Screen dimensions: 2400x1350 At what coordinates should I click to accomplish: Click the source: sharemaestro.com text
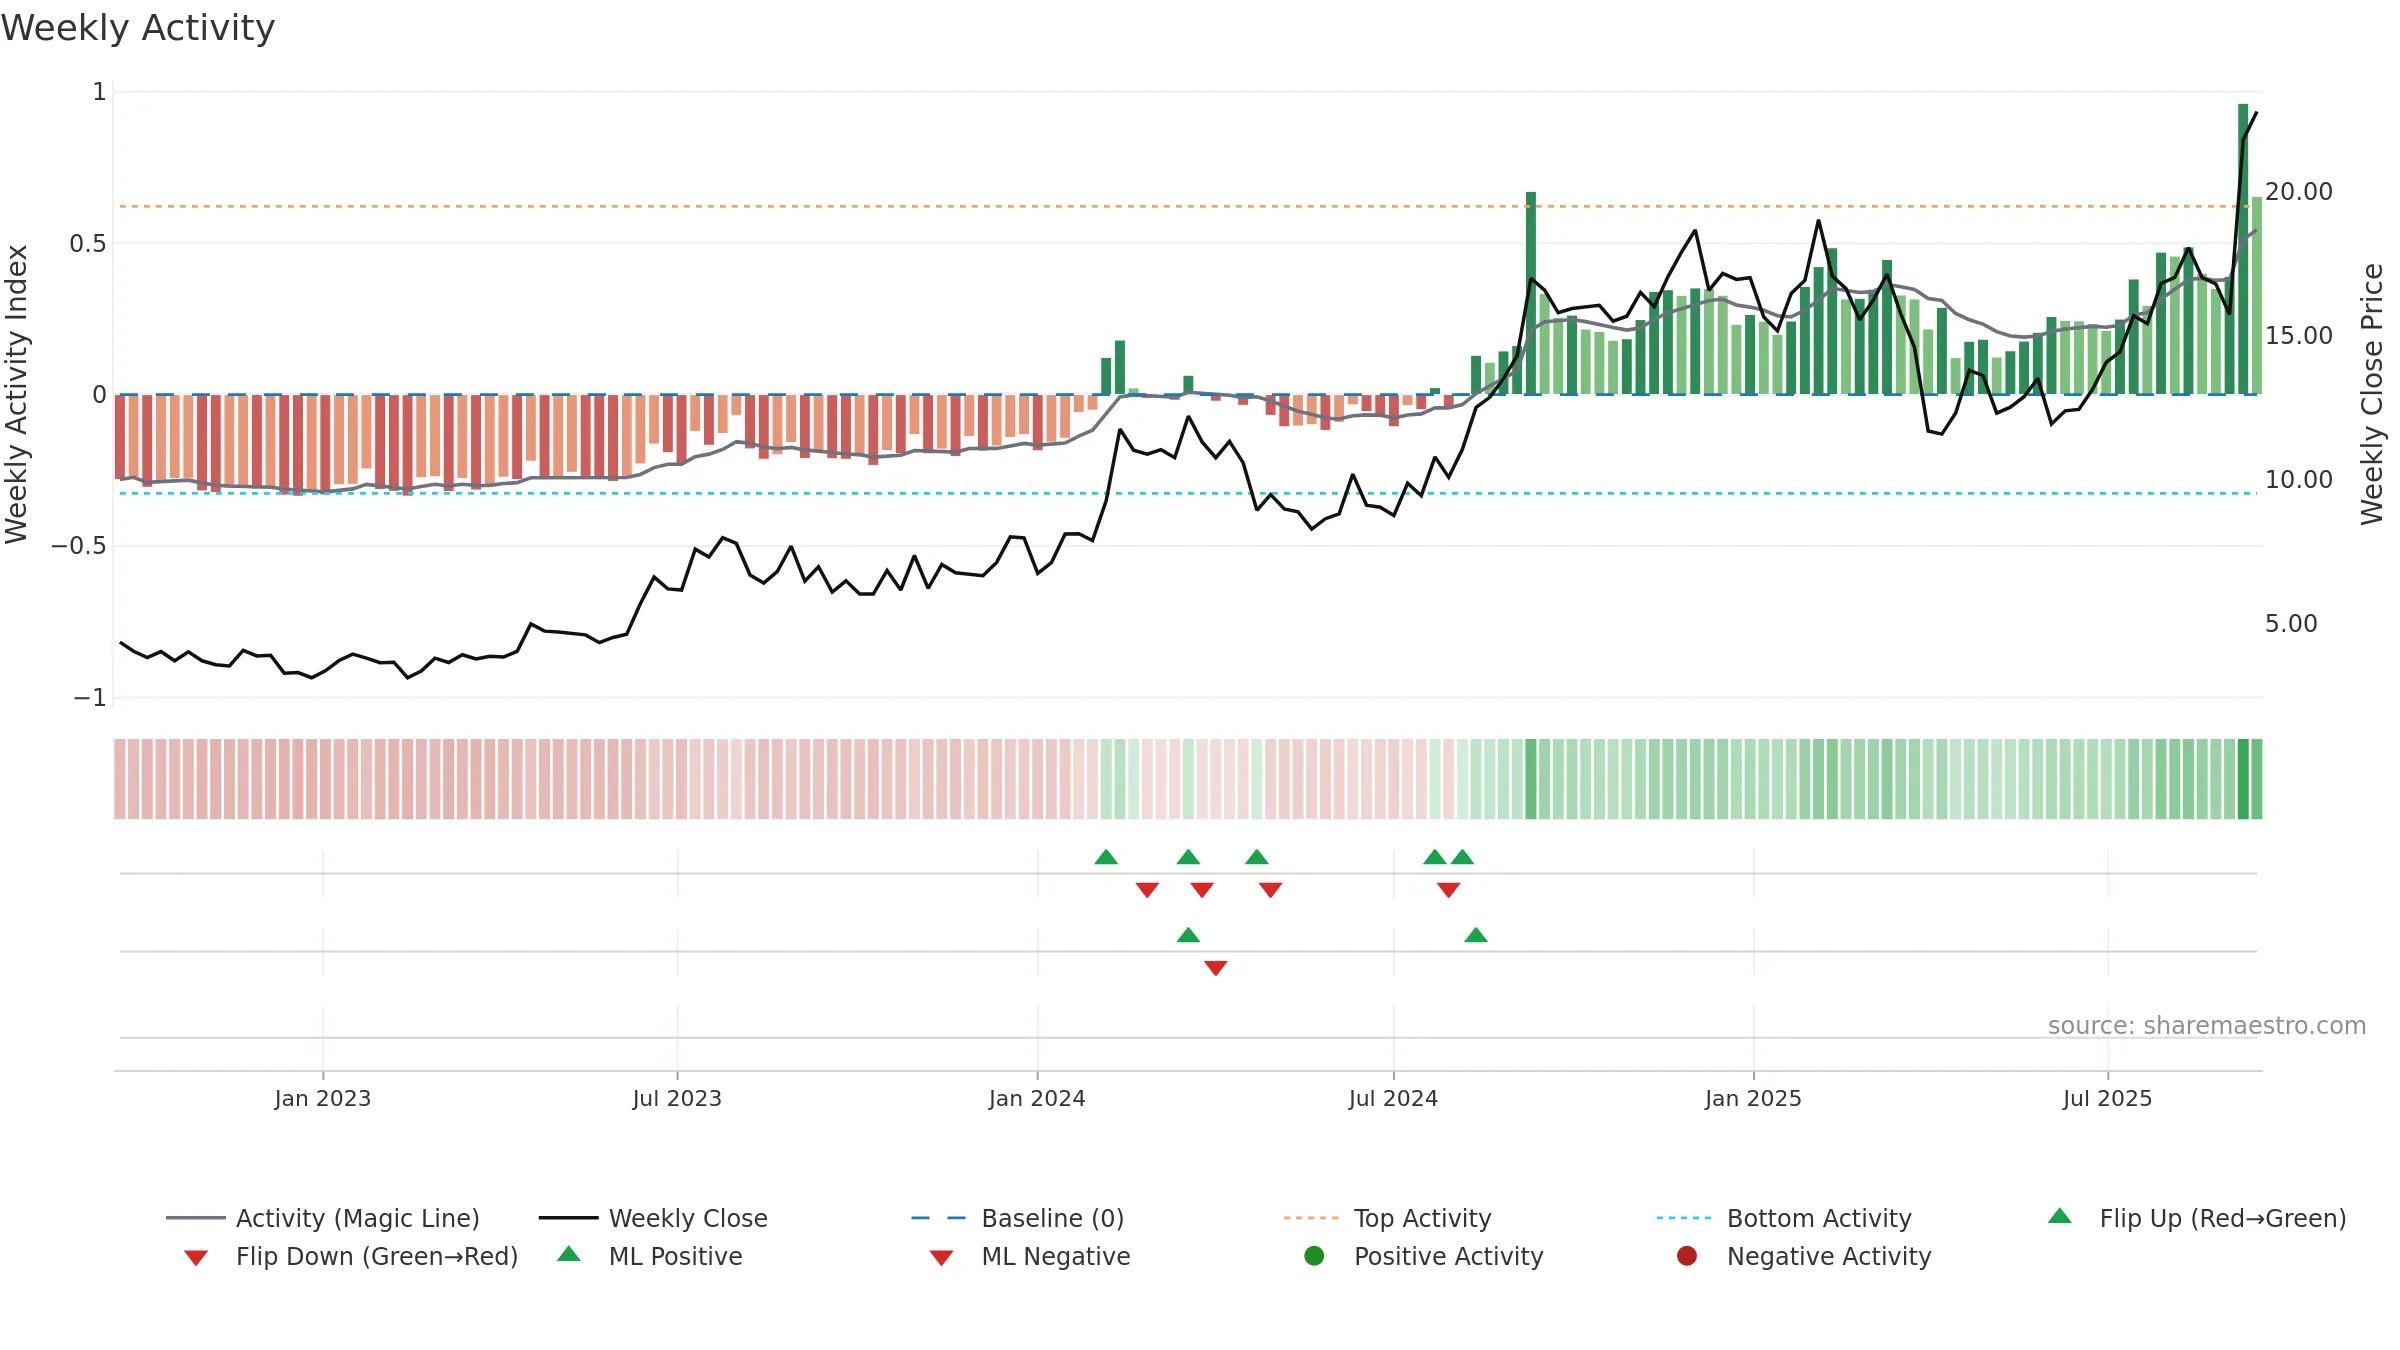[2207, 1025]
